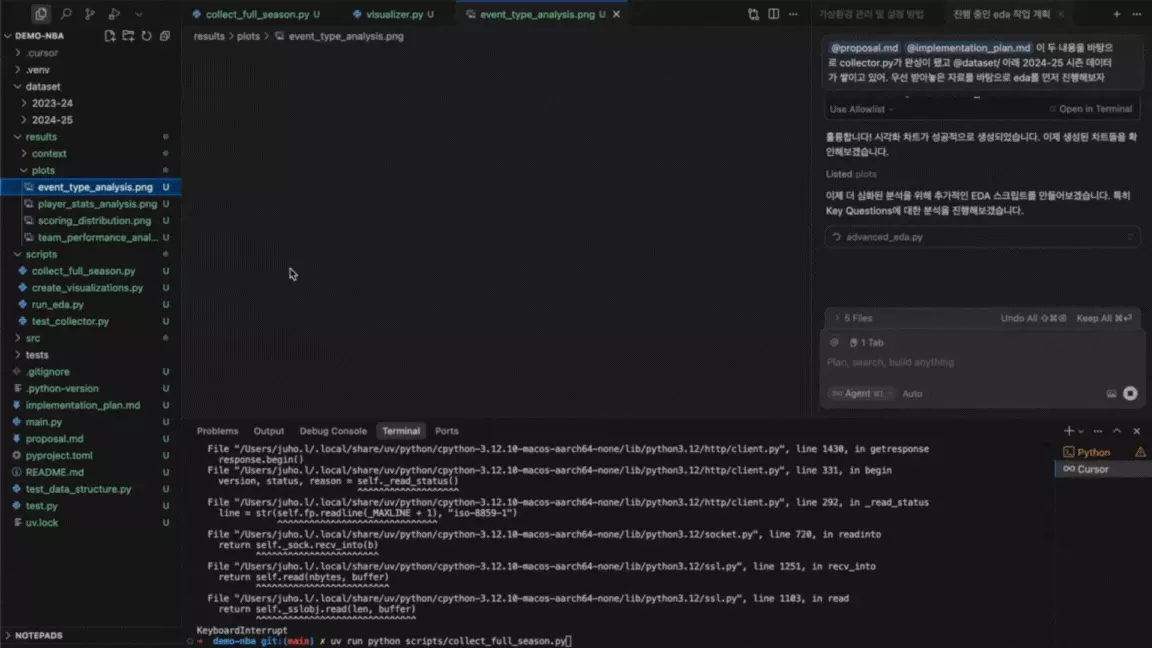Open the advanced_eda.py file card
This screenshot has width=1152, height=648.
[982, 237]
